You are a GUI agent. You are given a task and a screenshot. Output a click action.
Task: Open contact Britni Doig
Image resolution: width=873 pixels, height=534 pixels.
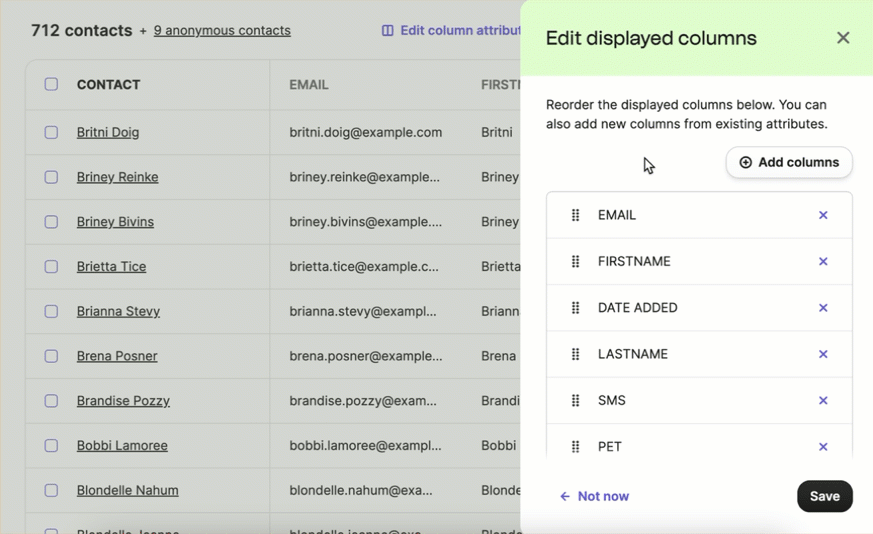click(x=108, y=133)
